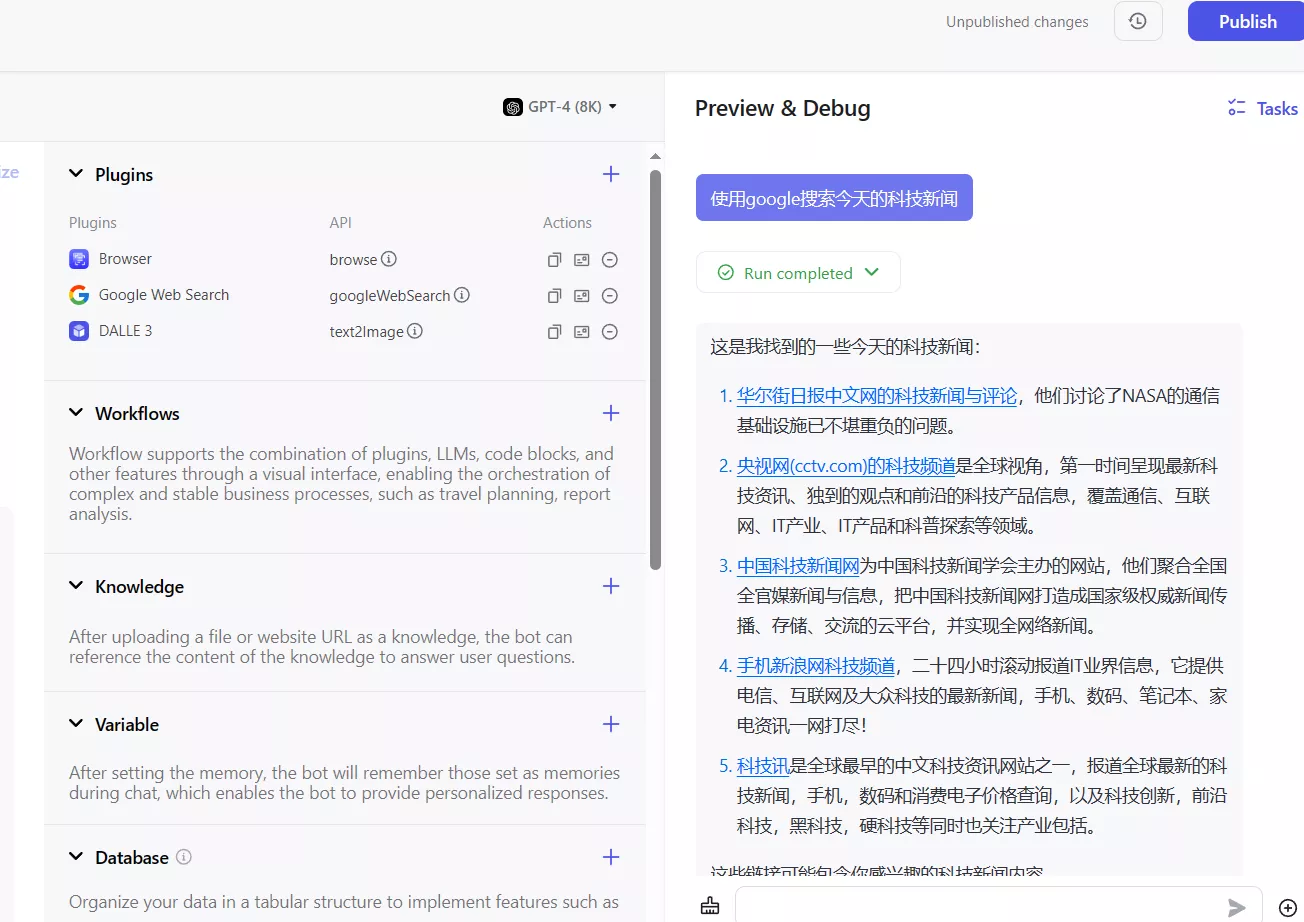The width and height of the screenshot is (1304, 922).
Task: Remove the Google Web Search plugin
Action: coord(610,296)
